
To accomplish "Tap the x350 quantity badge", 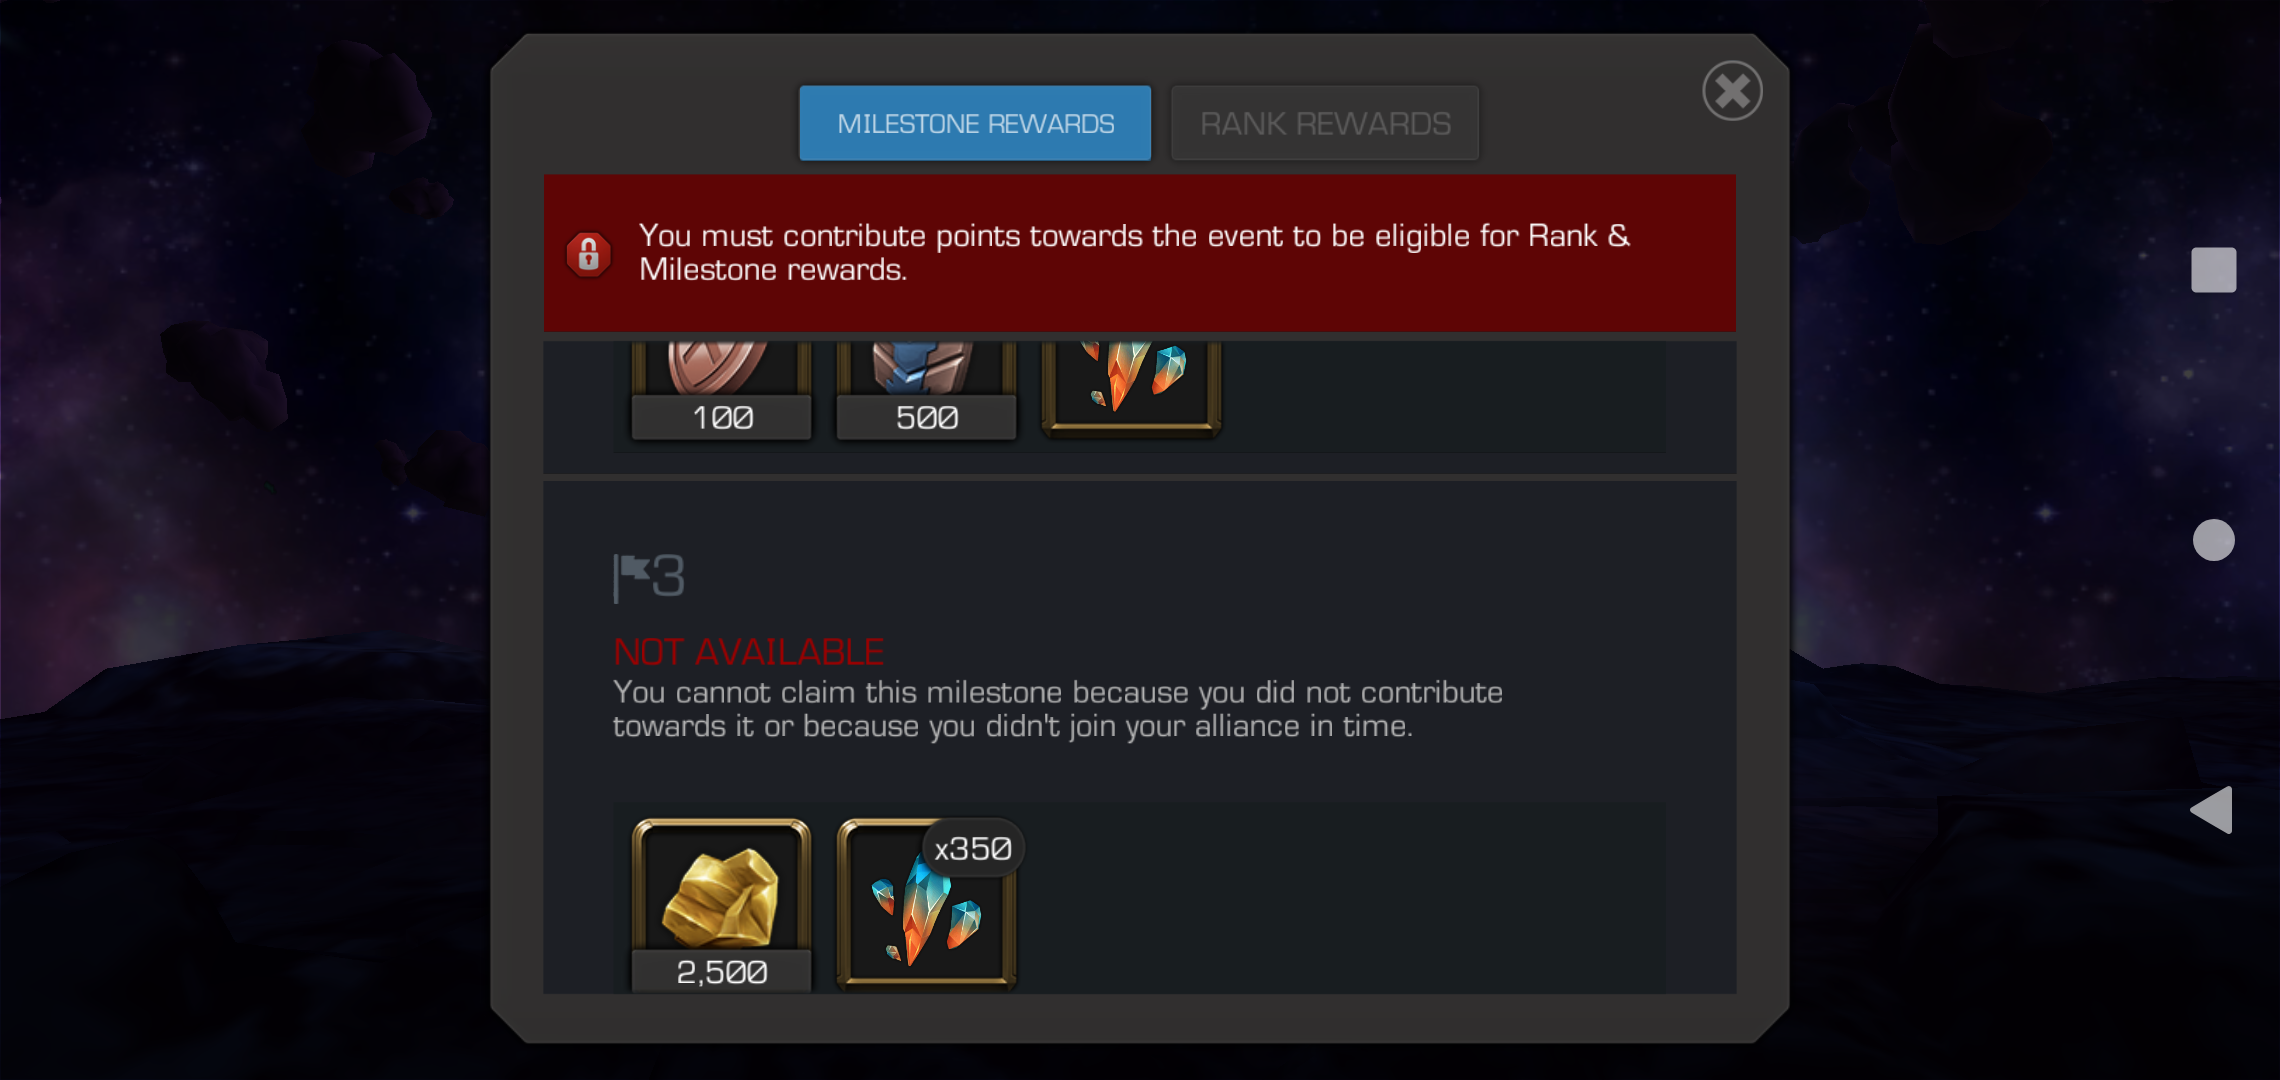I will coord(972,849).
